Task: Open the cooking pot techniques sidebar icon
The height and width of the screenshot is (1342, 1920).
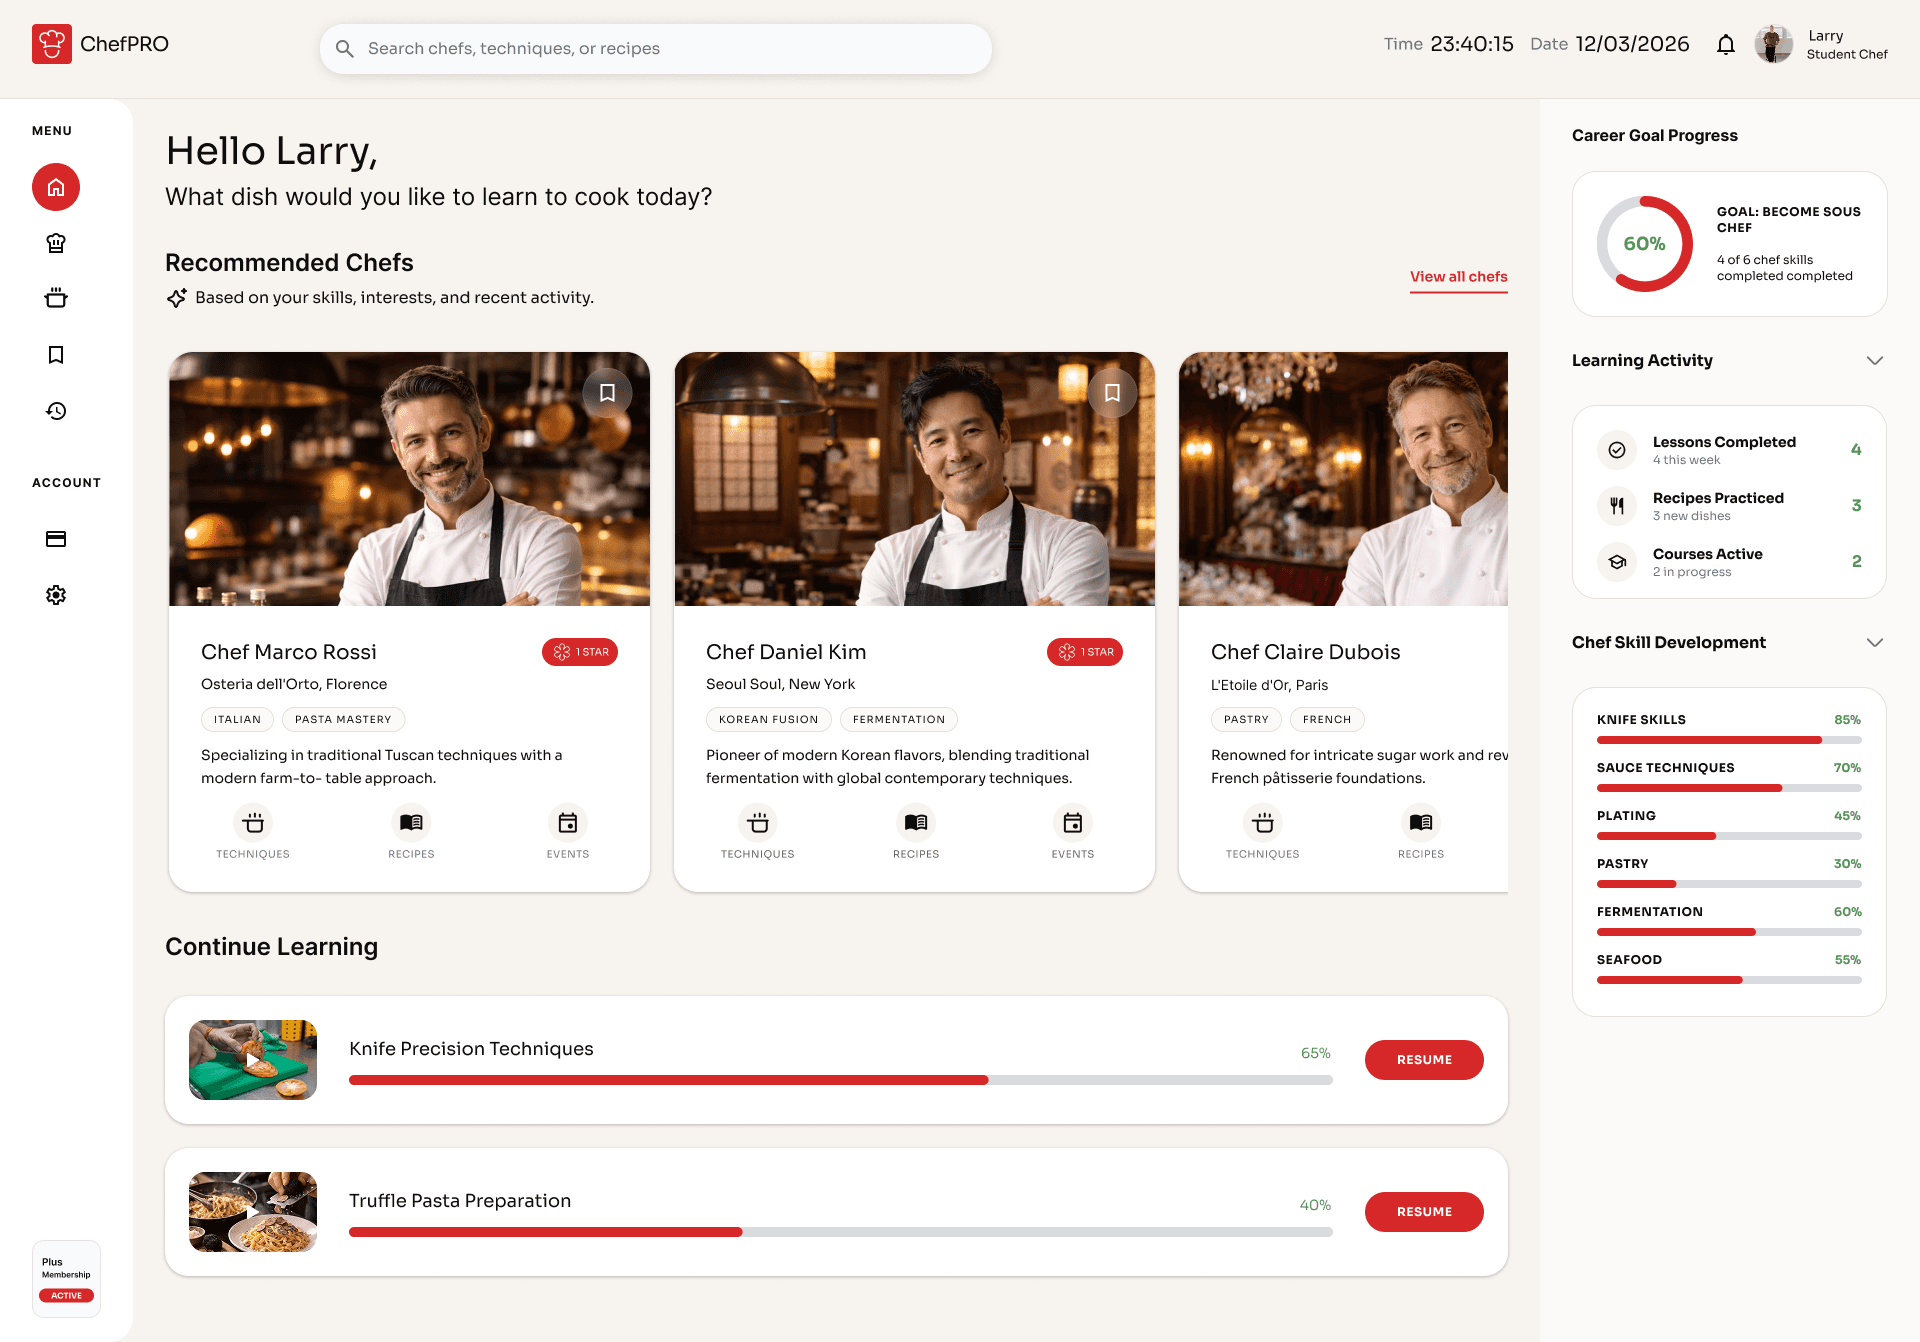Action: [56, 298]
